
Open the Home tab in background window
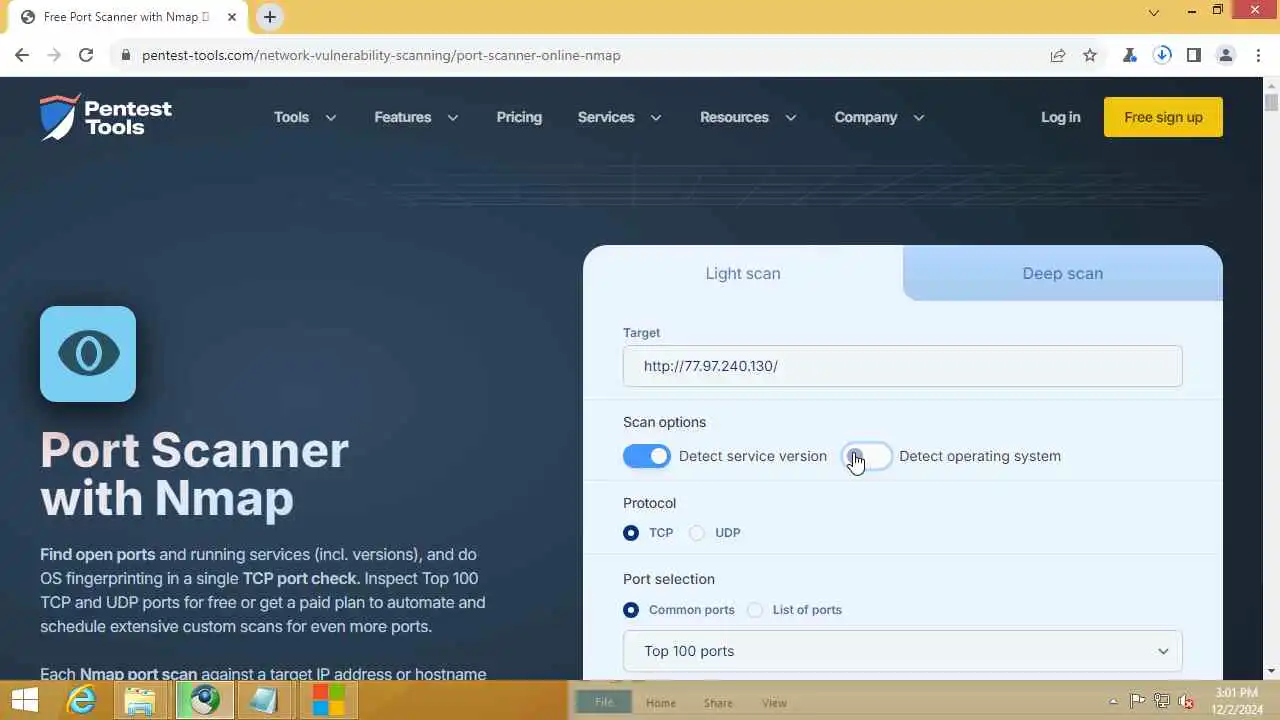[661, 703]
